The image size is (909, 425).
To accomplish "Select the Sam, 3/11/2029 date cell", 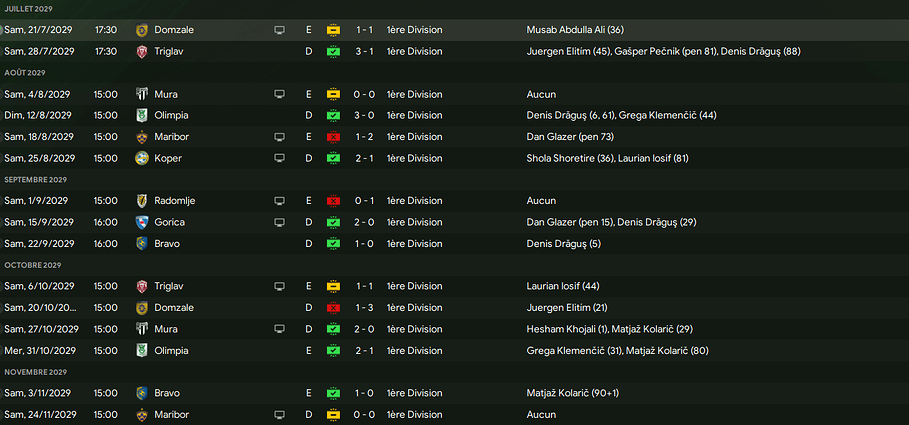I will pos(37,393).
